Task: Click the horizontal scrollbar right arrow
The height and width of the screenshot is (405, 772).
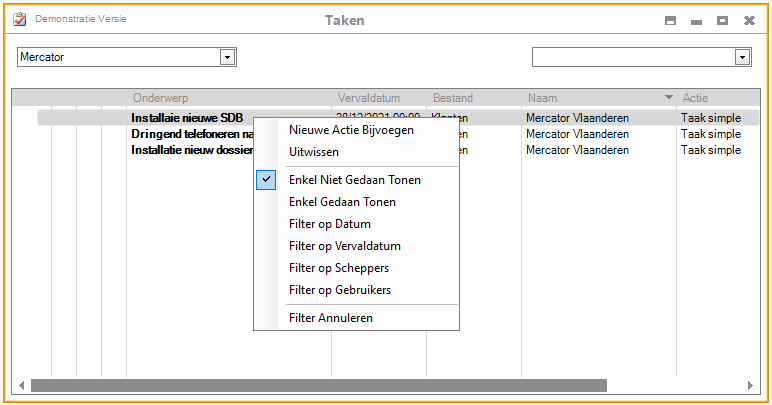Action: [751, 386]
